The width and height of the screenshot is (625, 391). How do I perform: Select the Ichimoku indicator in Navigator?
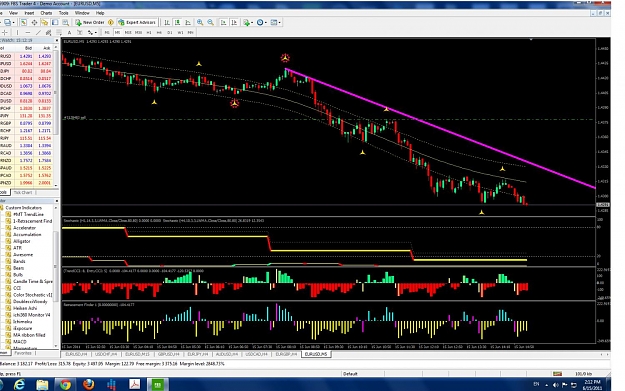point(23,322)
